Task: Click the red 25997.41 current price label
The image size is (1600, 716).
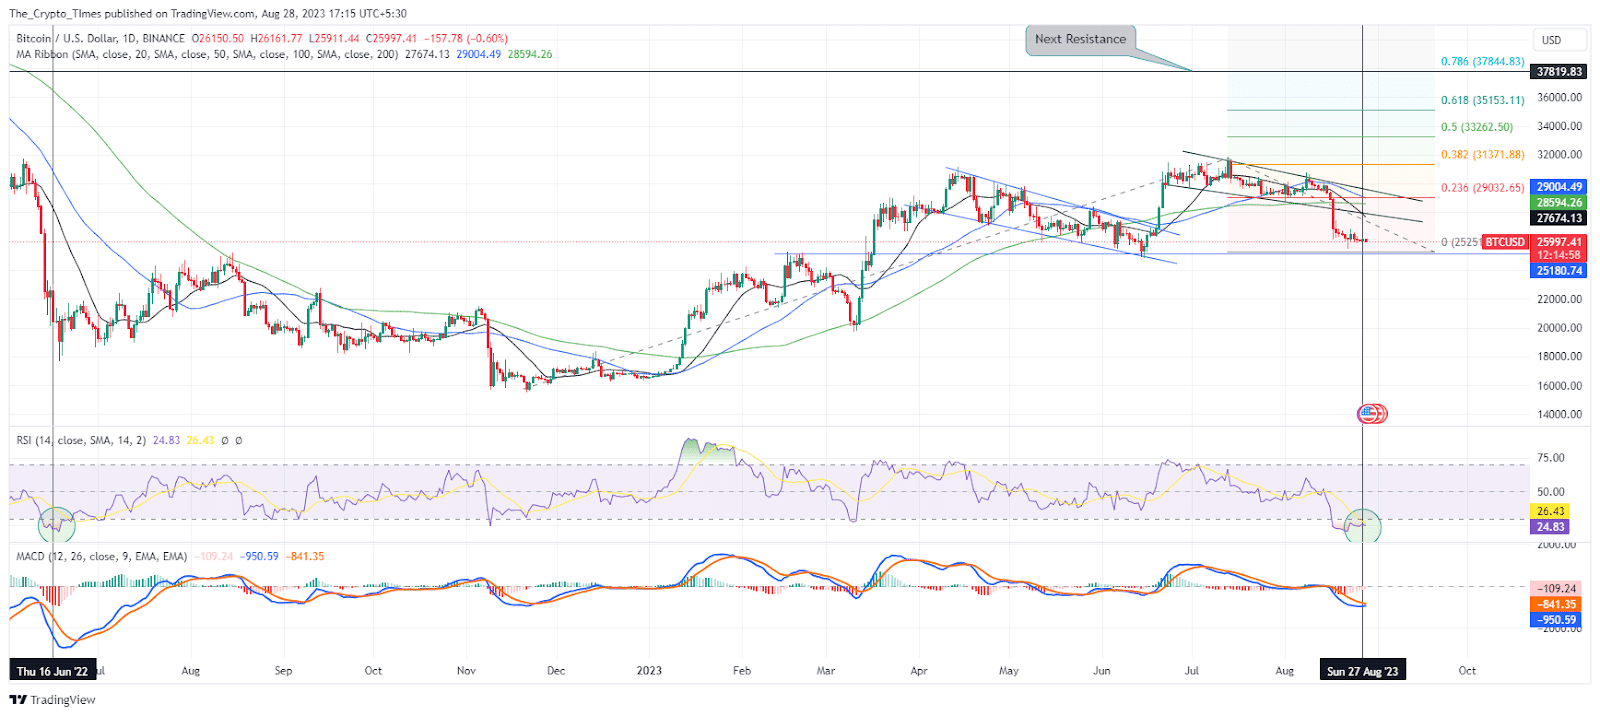Action: click(1560, 242)
